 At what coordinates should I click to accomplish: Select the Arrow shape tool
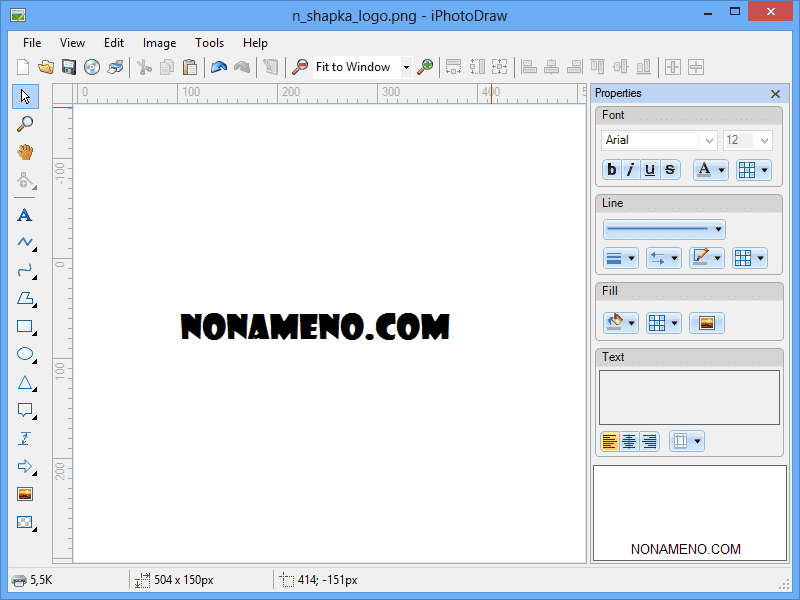[25, 466]
